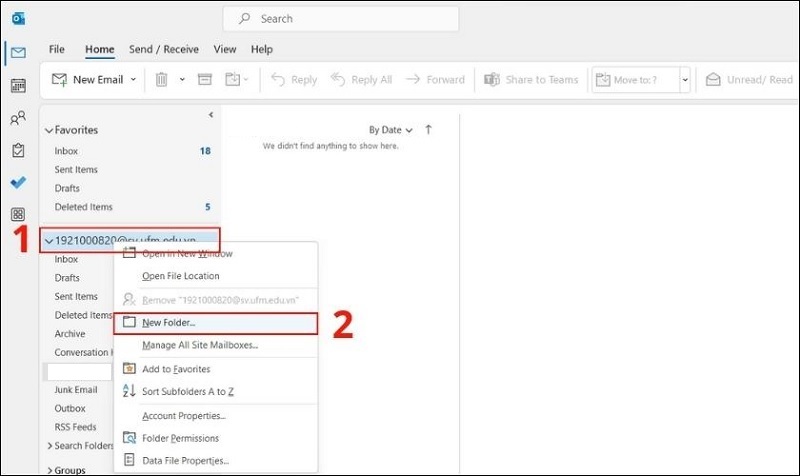Toggle Unread/Read status button
Image resolution: width=800 pixels, height=476 pixels.
[x=750, y=80]
